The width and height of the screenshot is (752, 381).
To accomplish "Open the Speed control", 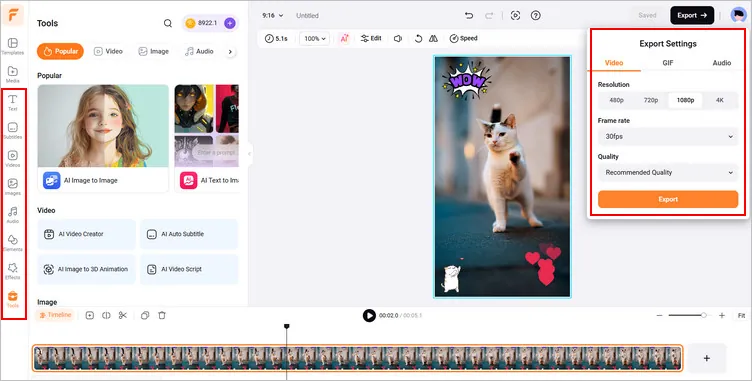I will click(463, 38).
